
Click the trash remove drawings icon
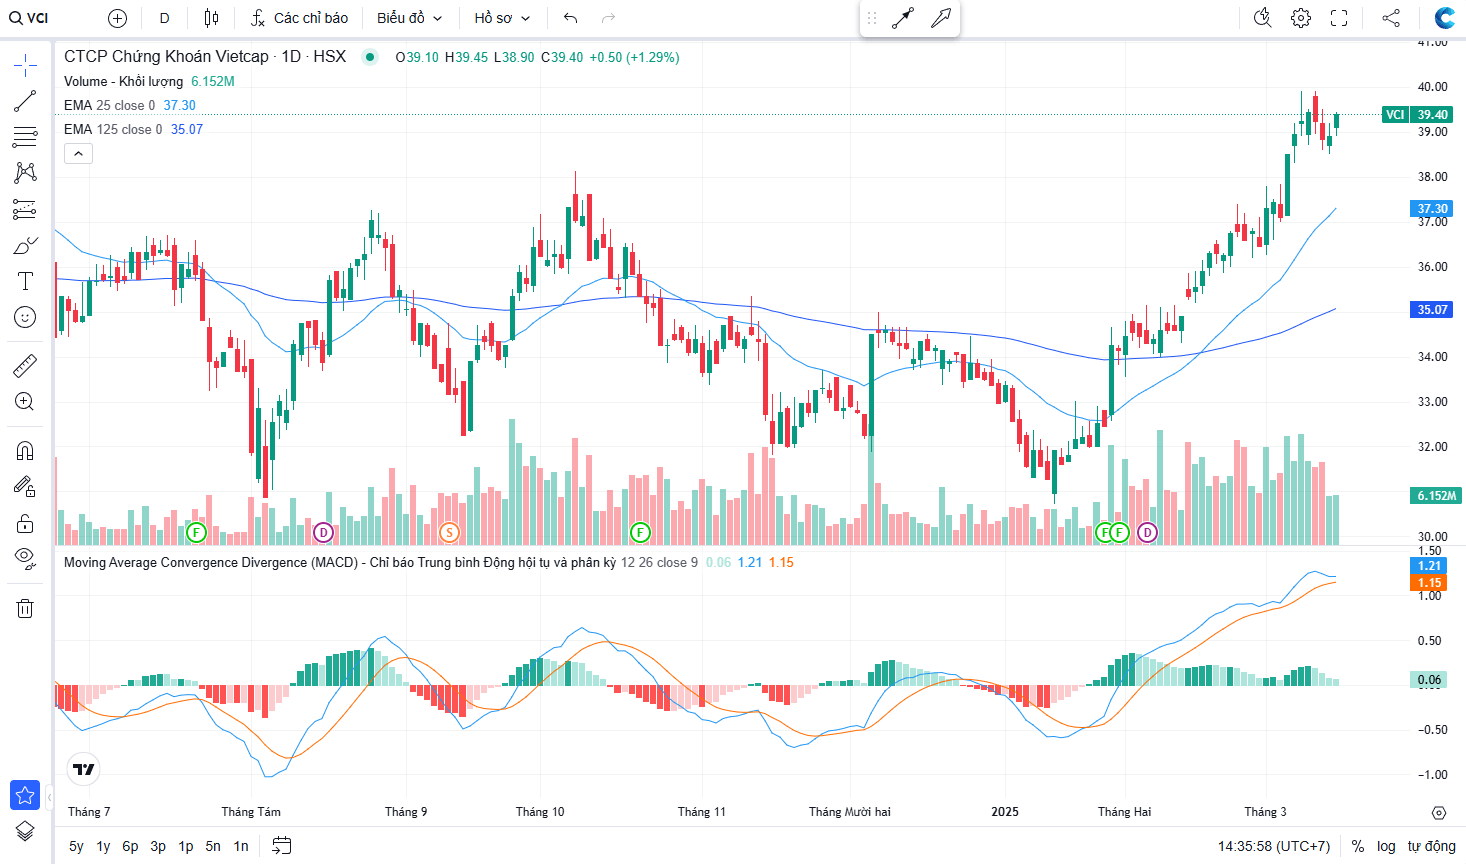point(25,608)
